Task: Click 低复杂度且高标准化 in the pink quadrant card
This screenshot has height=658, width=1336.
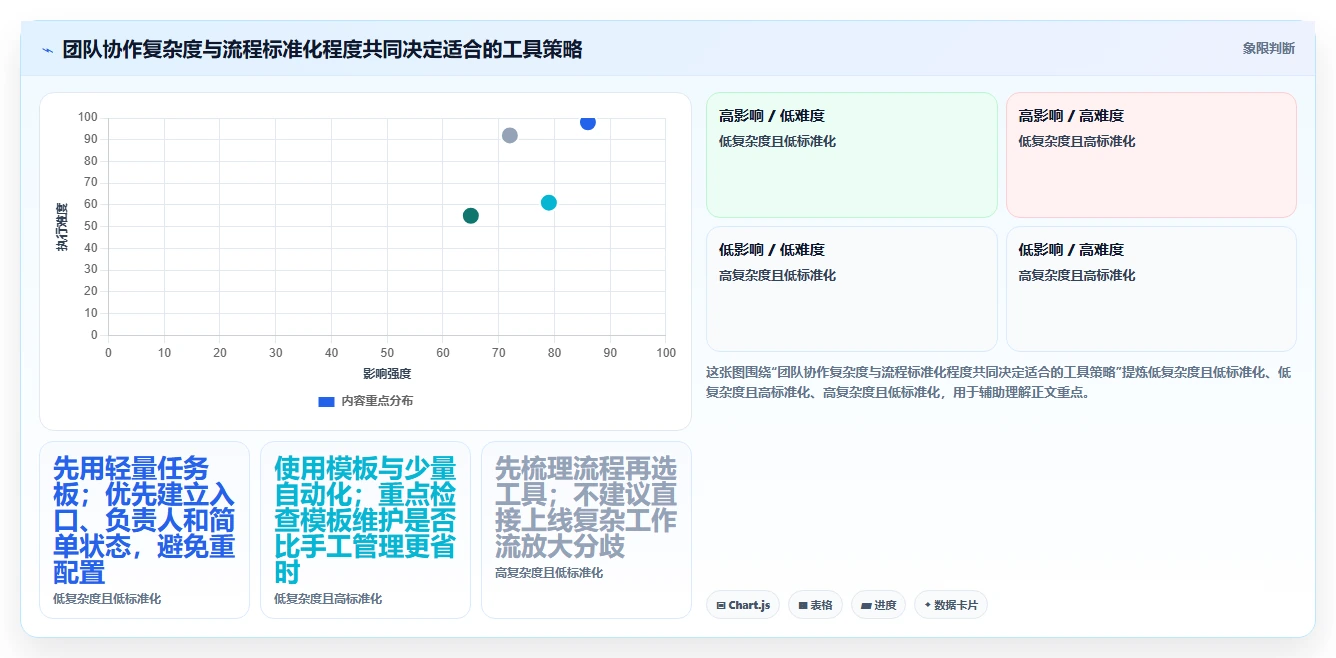Action: [x=1077, y=141]
